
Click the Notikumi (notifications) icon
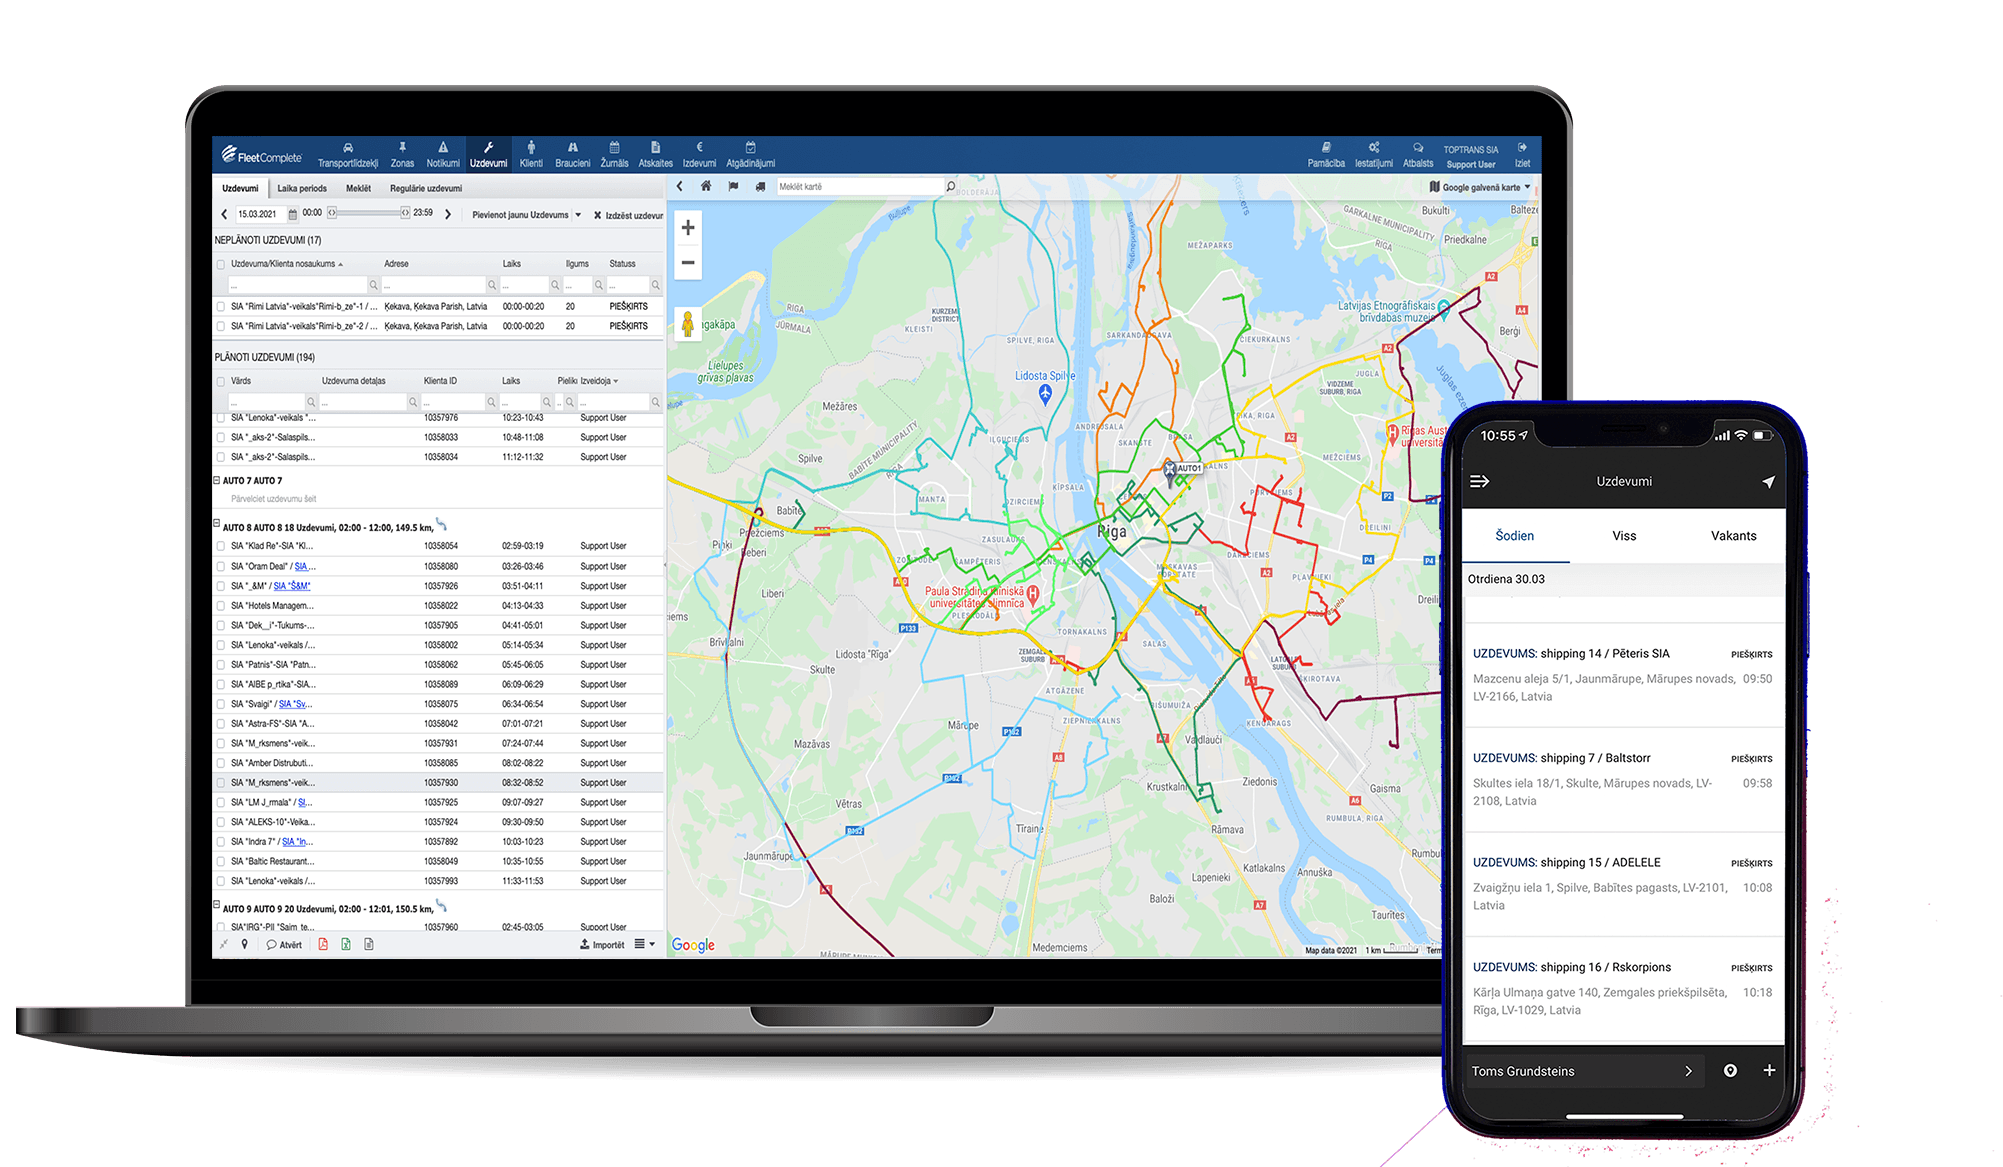[443, 154]
